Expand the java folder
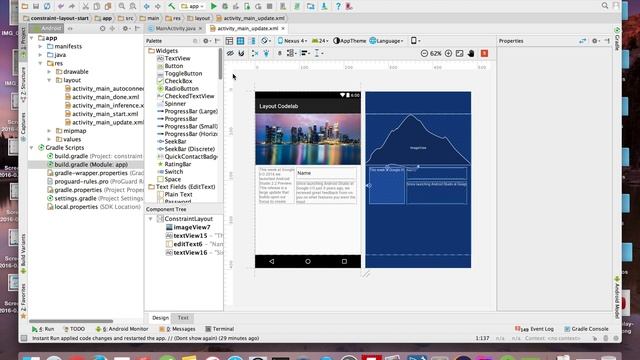 40,55
